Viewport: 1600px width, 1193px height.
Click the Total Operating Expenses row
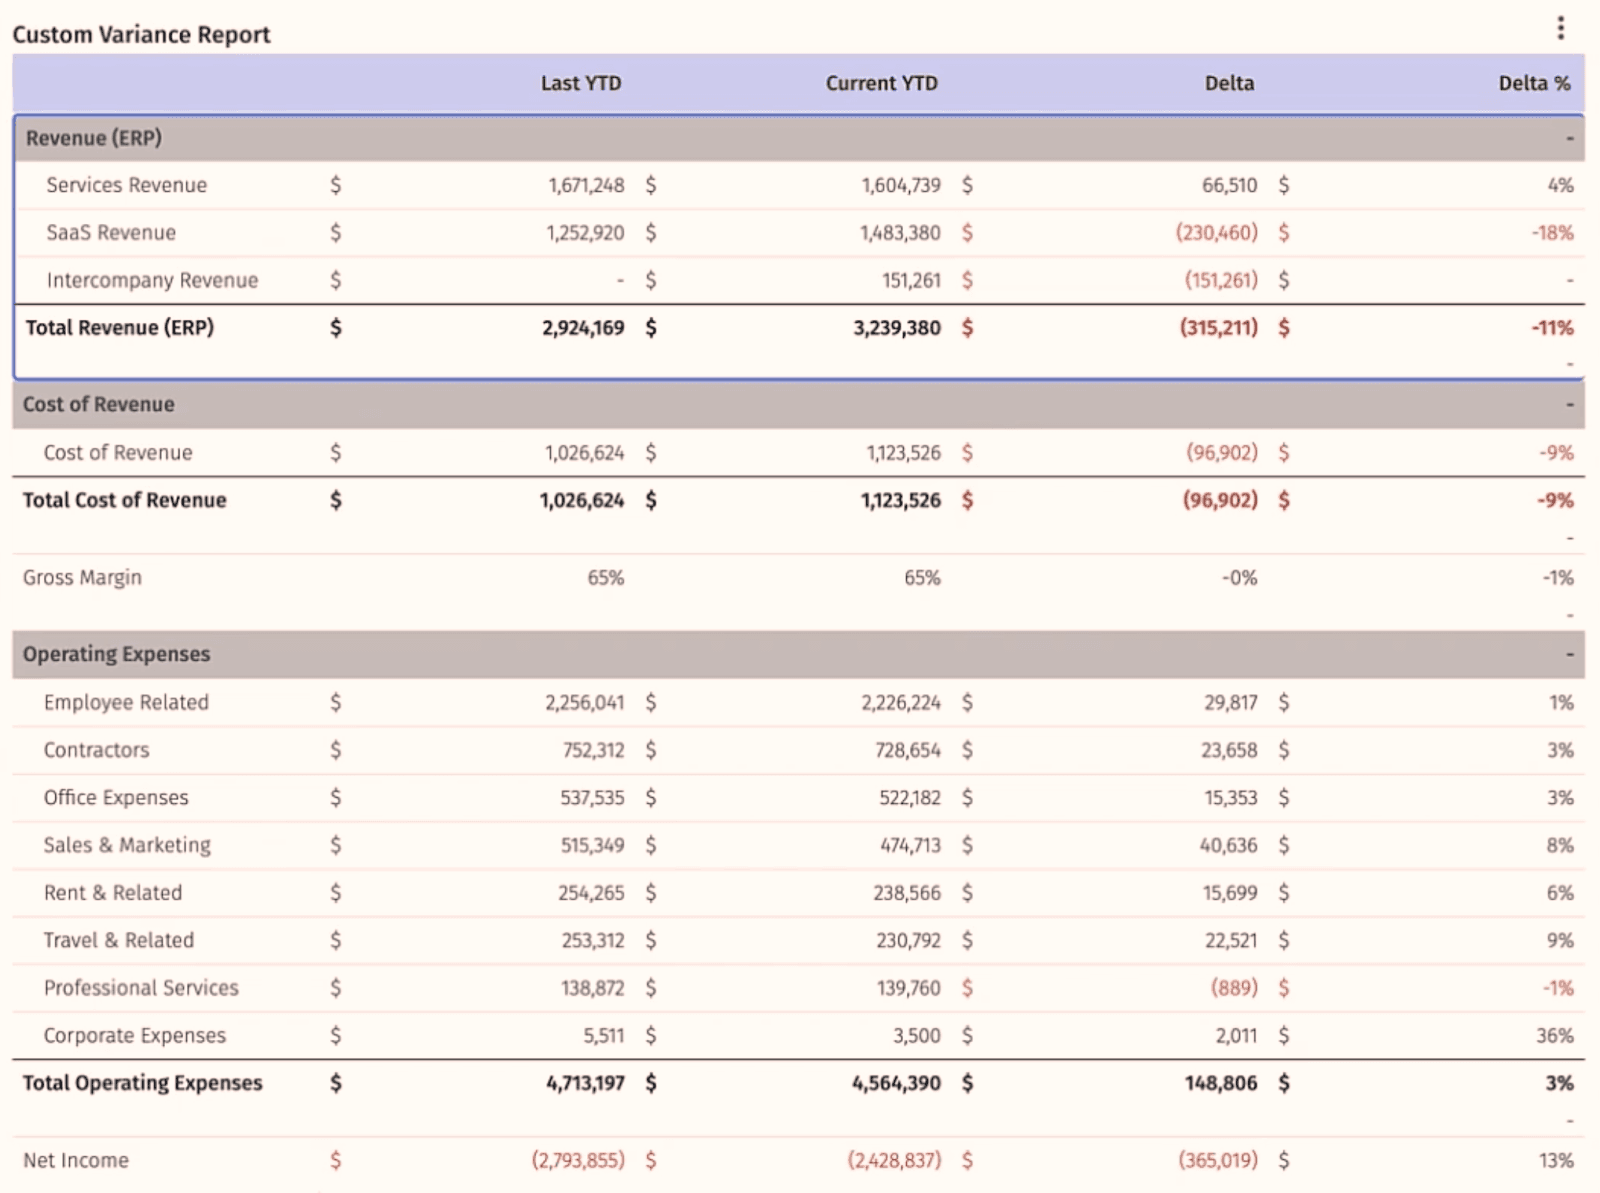click(143, 1082)
